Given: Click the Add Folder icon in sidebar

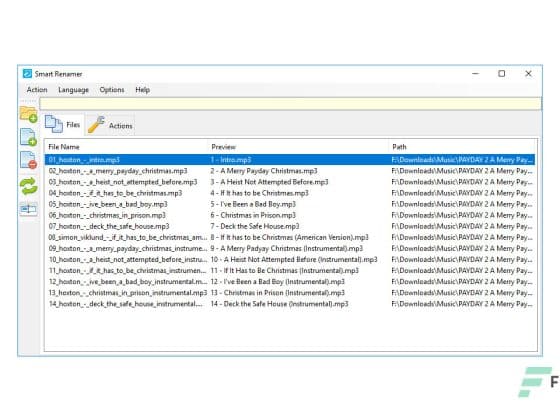Looking at the screenshot, I should [29, 114].
